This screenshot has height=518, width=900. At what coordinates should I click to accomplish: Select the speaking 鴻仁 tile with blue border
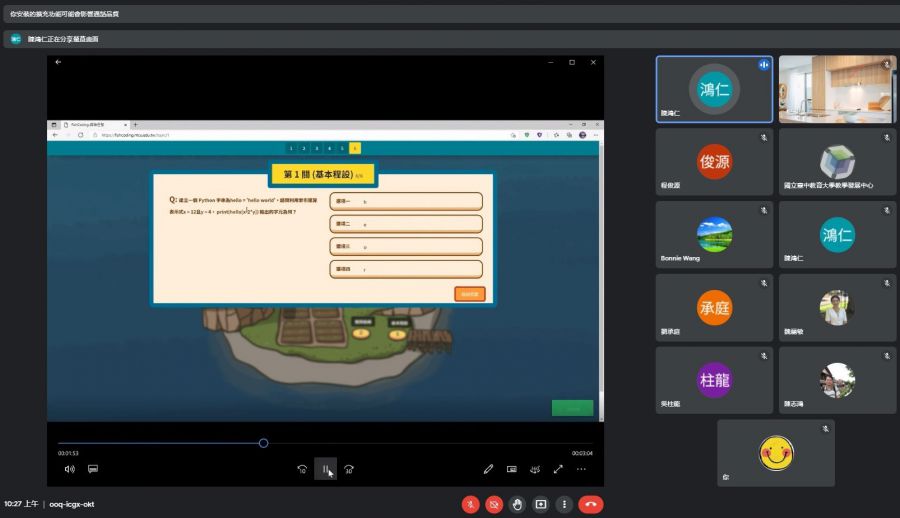point(714,89)
